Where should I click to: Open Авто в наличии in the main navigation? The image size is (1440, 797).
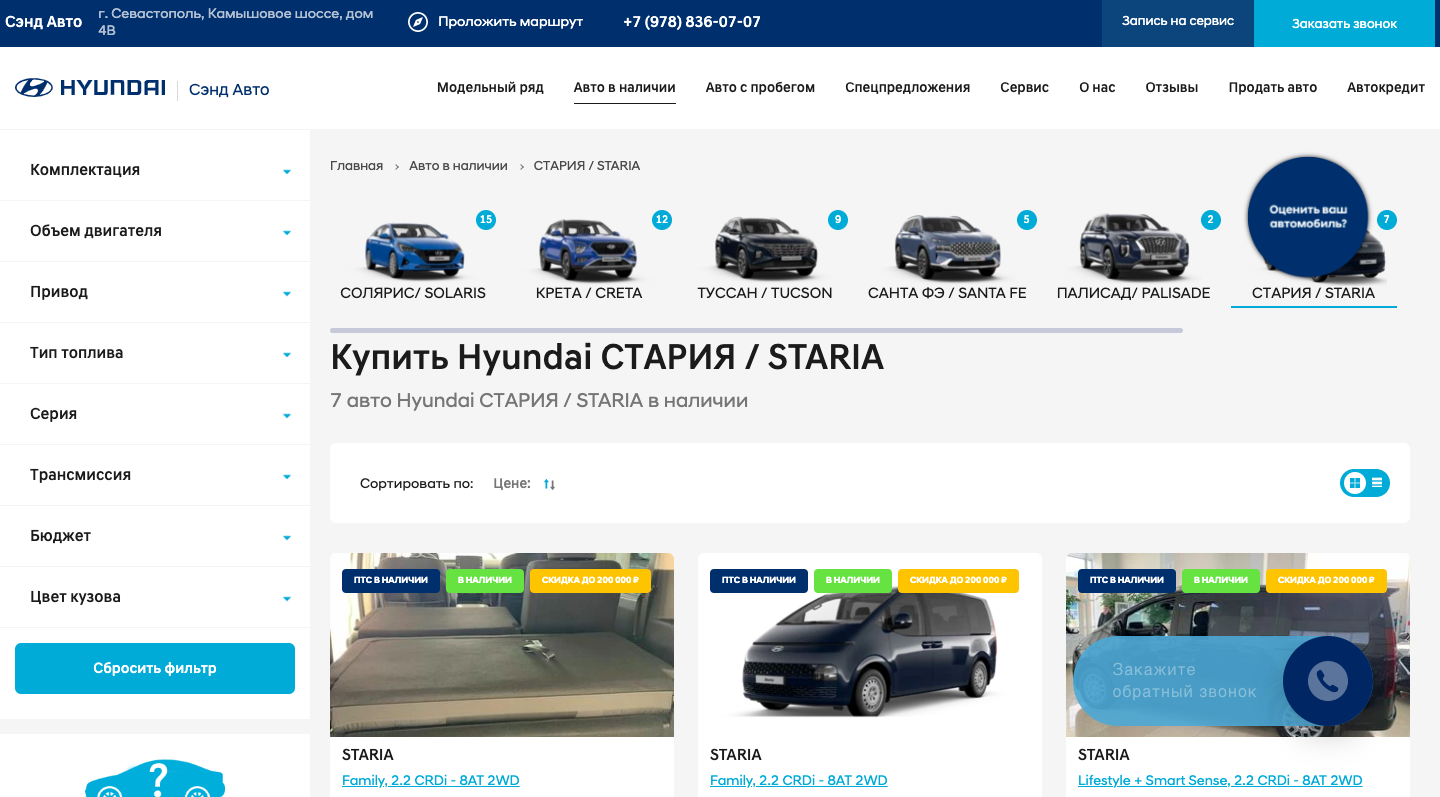pos(625,88)
